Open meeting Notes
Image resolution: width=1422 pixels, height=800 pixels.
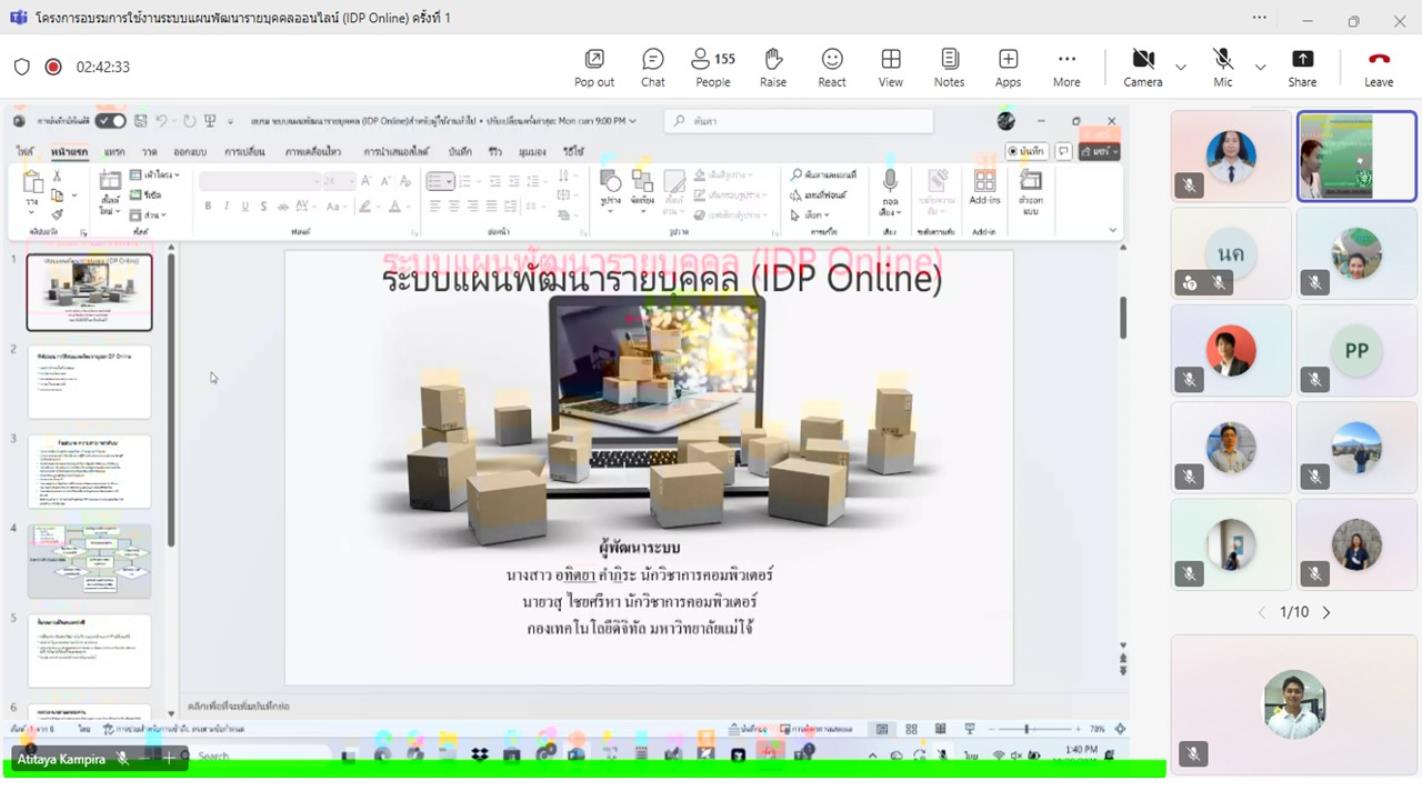pos(949,67)
